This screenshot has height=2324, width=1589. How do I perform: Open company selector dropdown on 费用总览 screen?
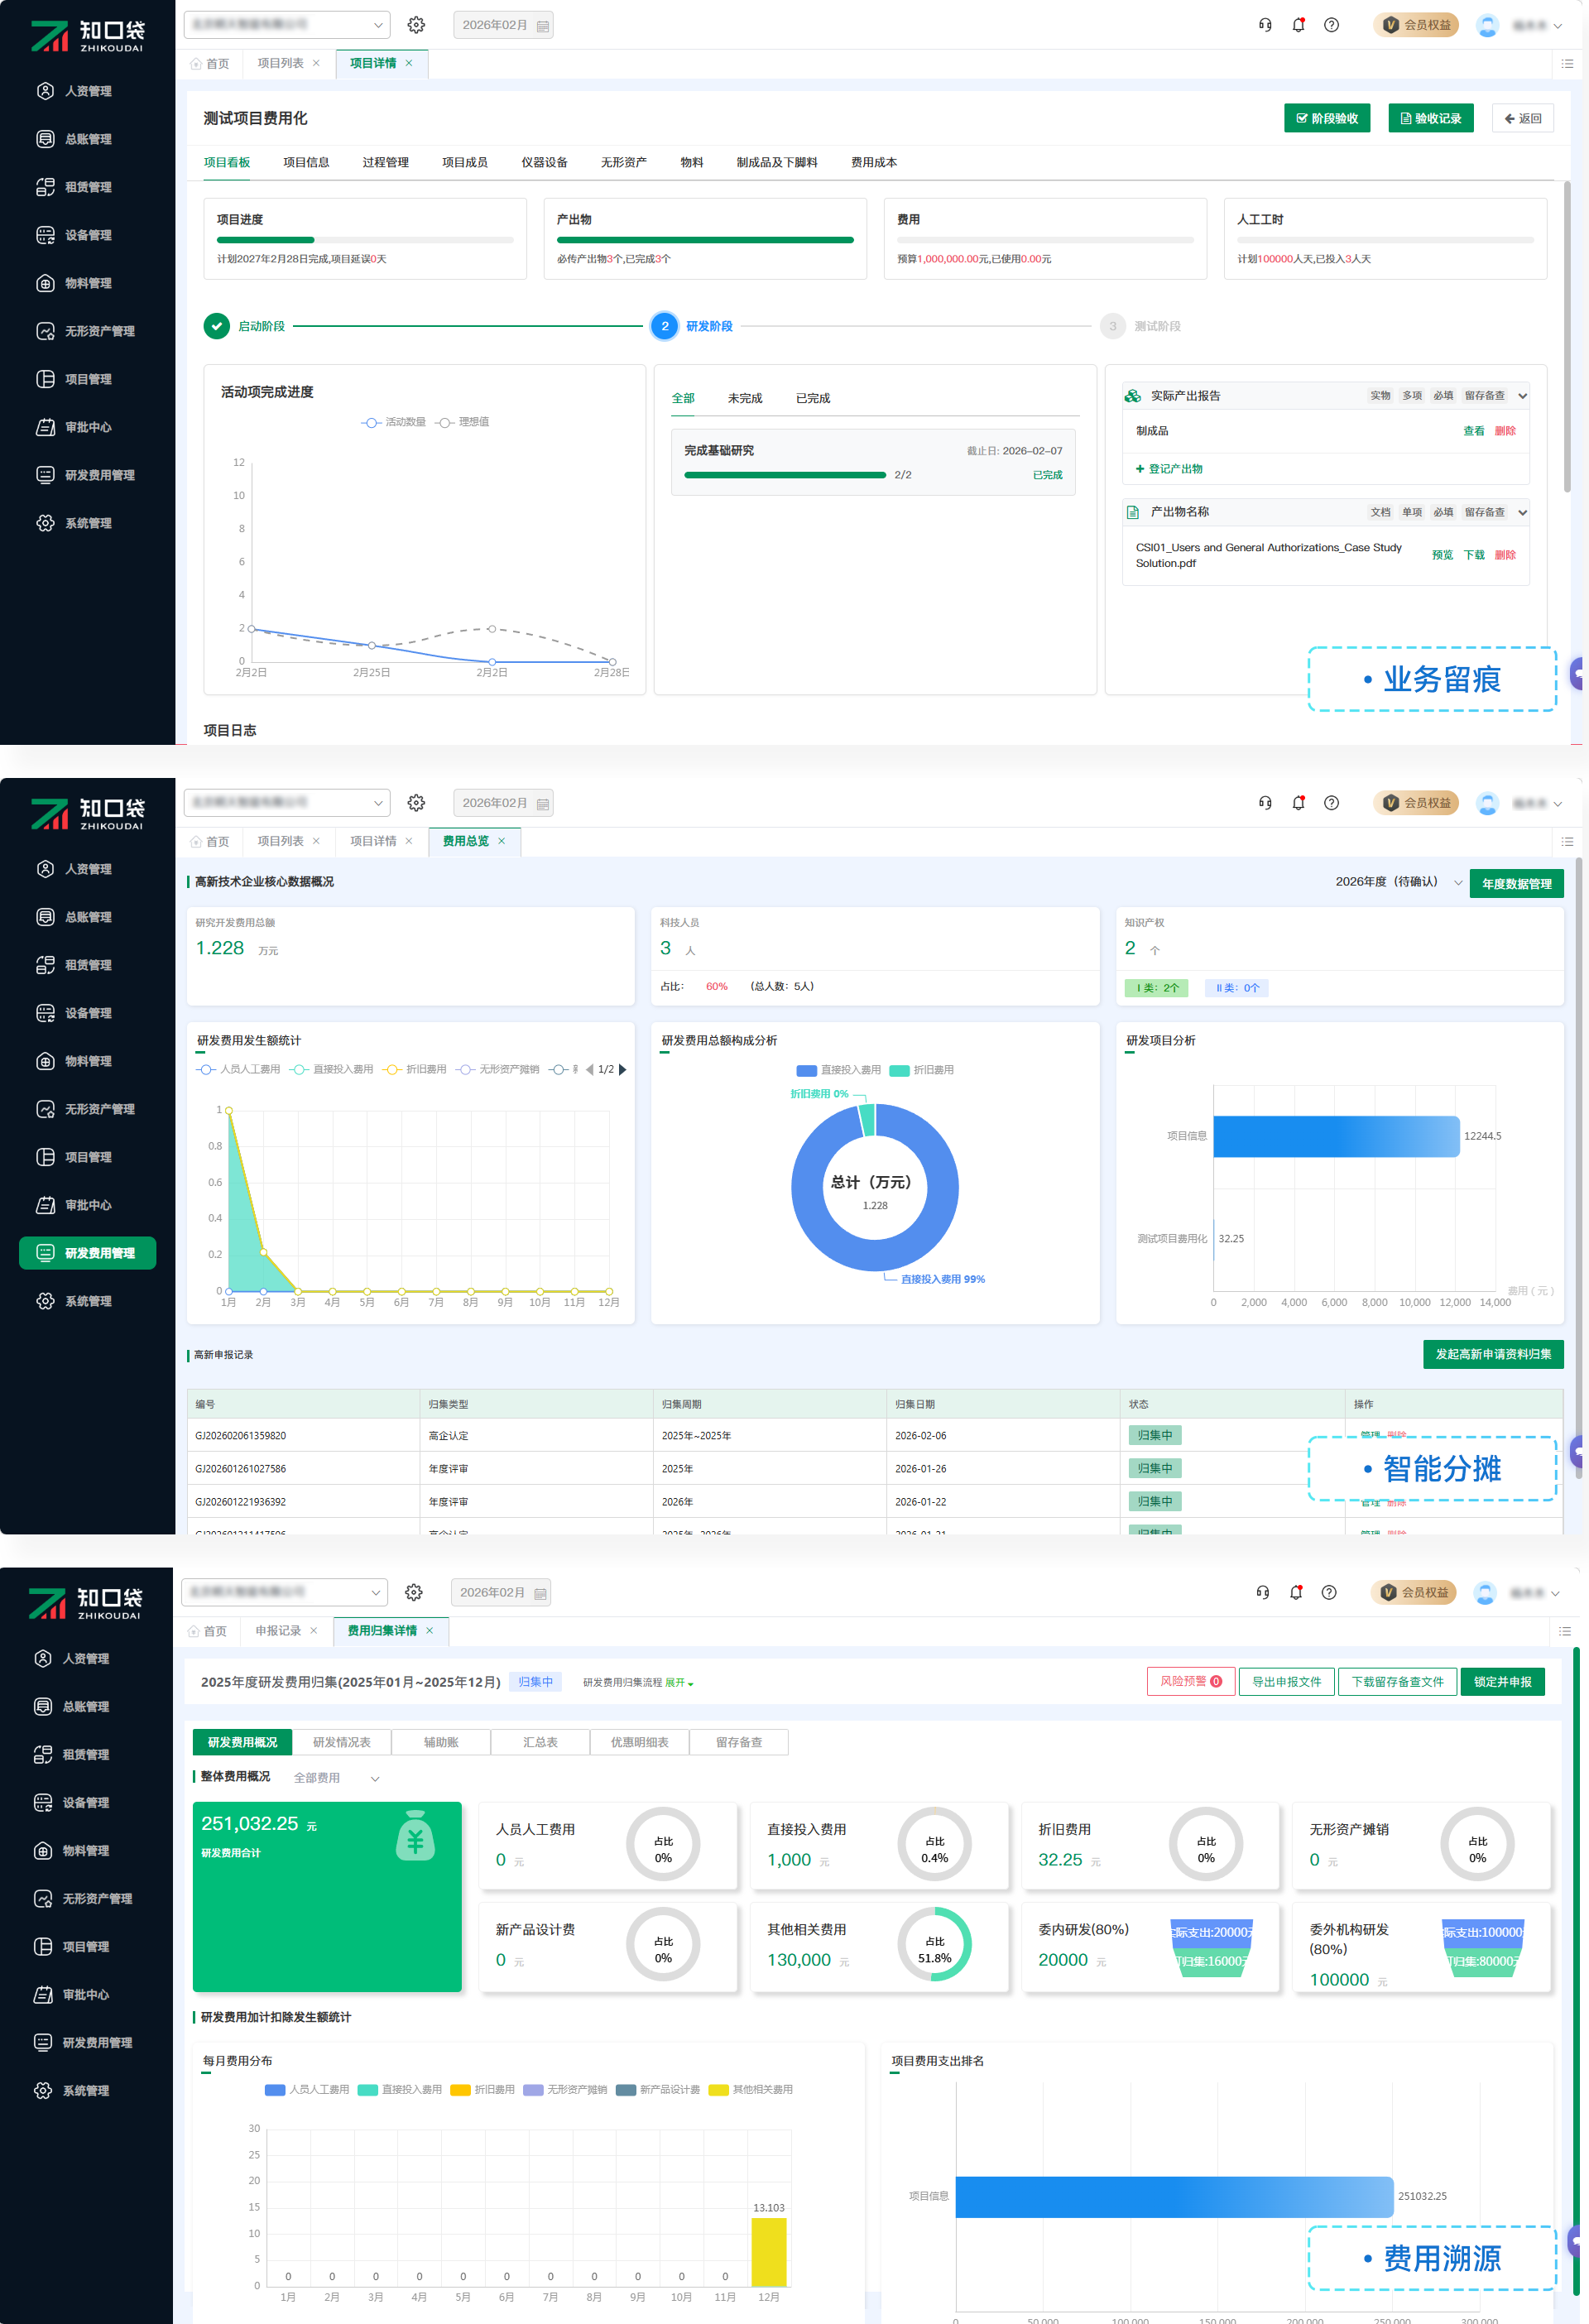[287, 803]
